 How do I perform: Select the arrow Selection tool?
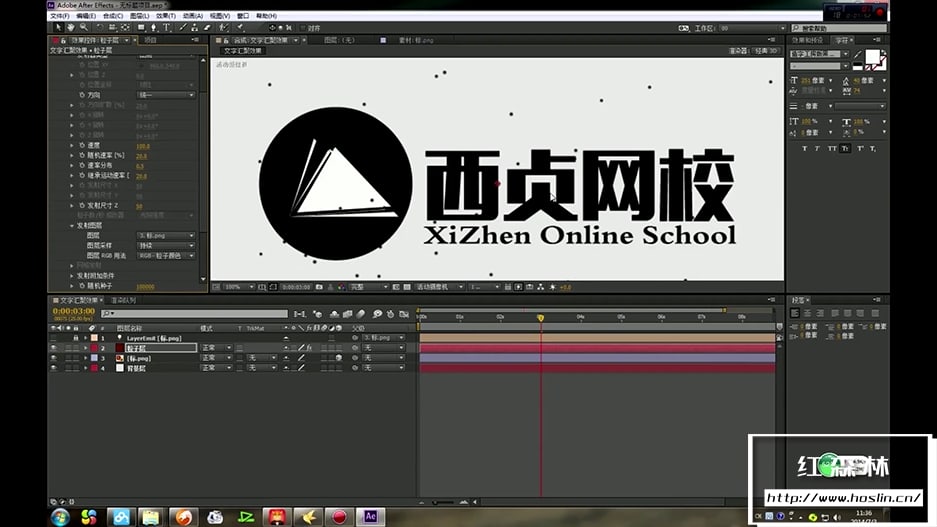[58, 27]
